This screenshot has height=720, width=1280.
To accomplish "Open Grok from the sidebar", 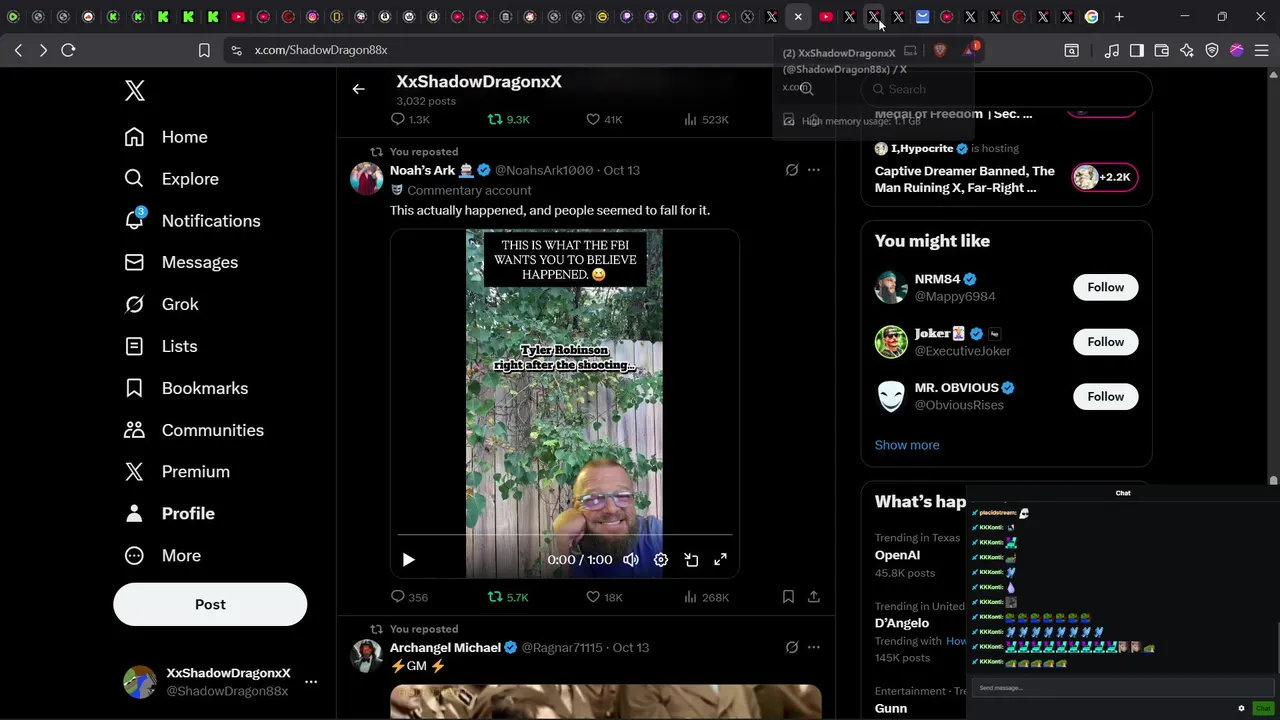I will click(161, 304).
